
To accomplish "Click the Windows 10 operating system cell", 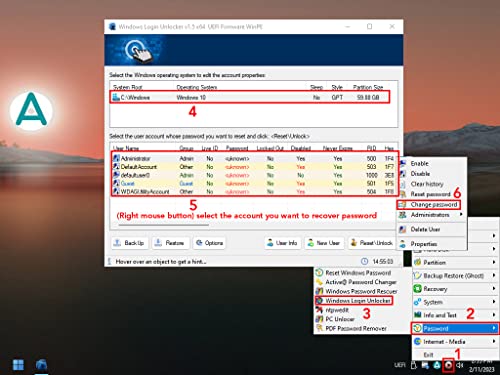I will pyautogui.click(x=191, y=97).
